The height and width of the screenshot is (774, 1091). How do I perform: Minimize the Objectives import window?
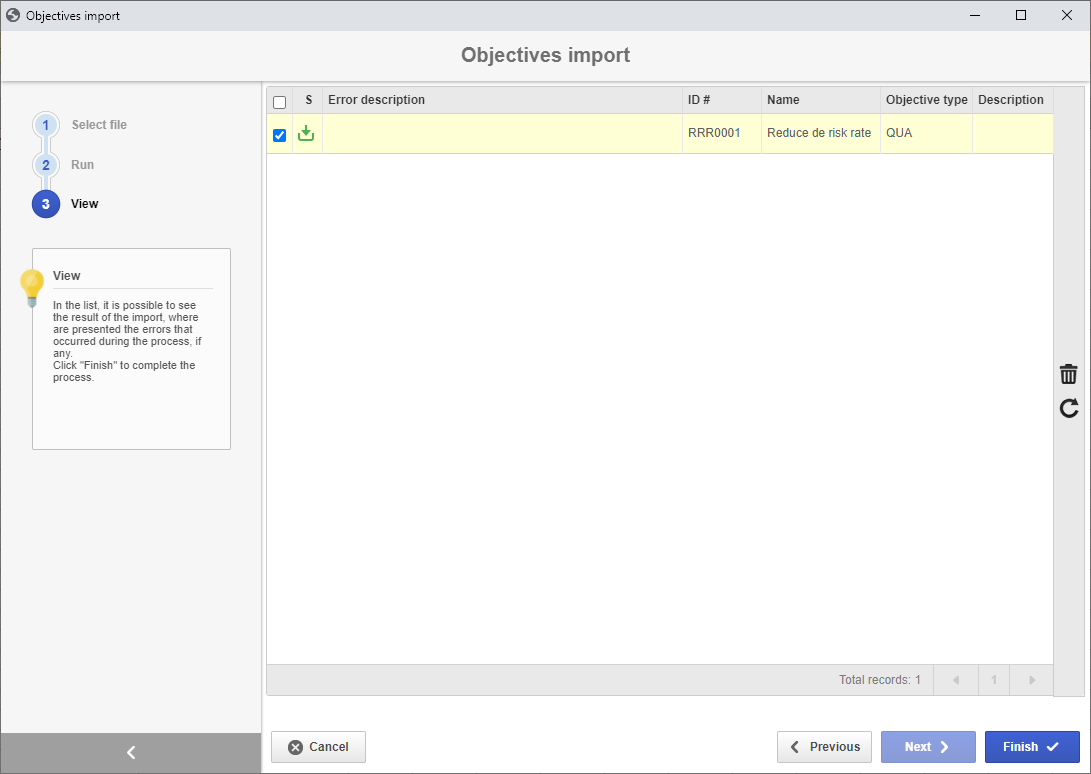click(975, 15)
